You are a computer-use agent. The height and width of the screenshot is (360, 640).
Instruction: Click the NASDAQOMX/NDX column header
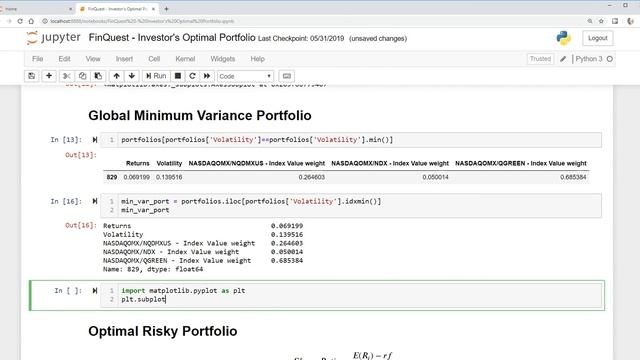(390, 163)
